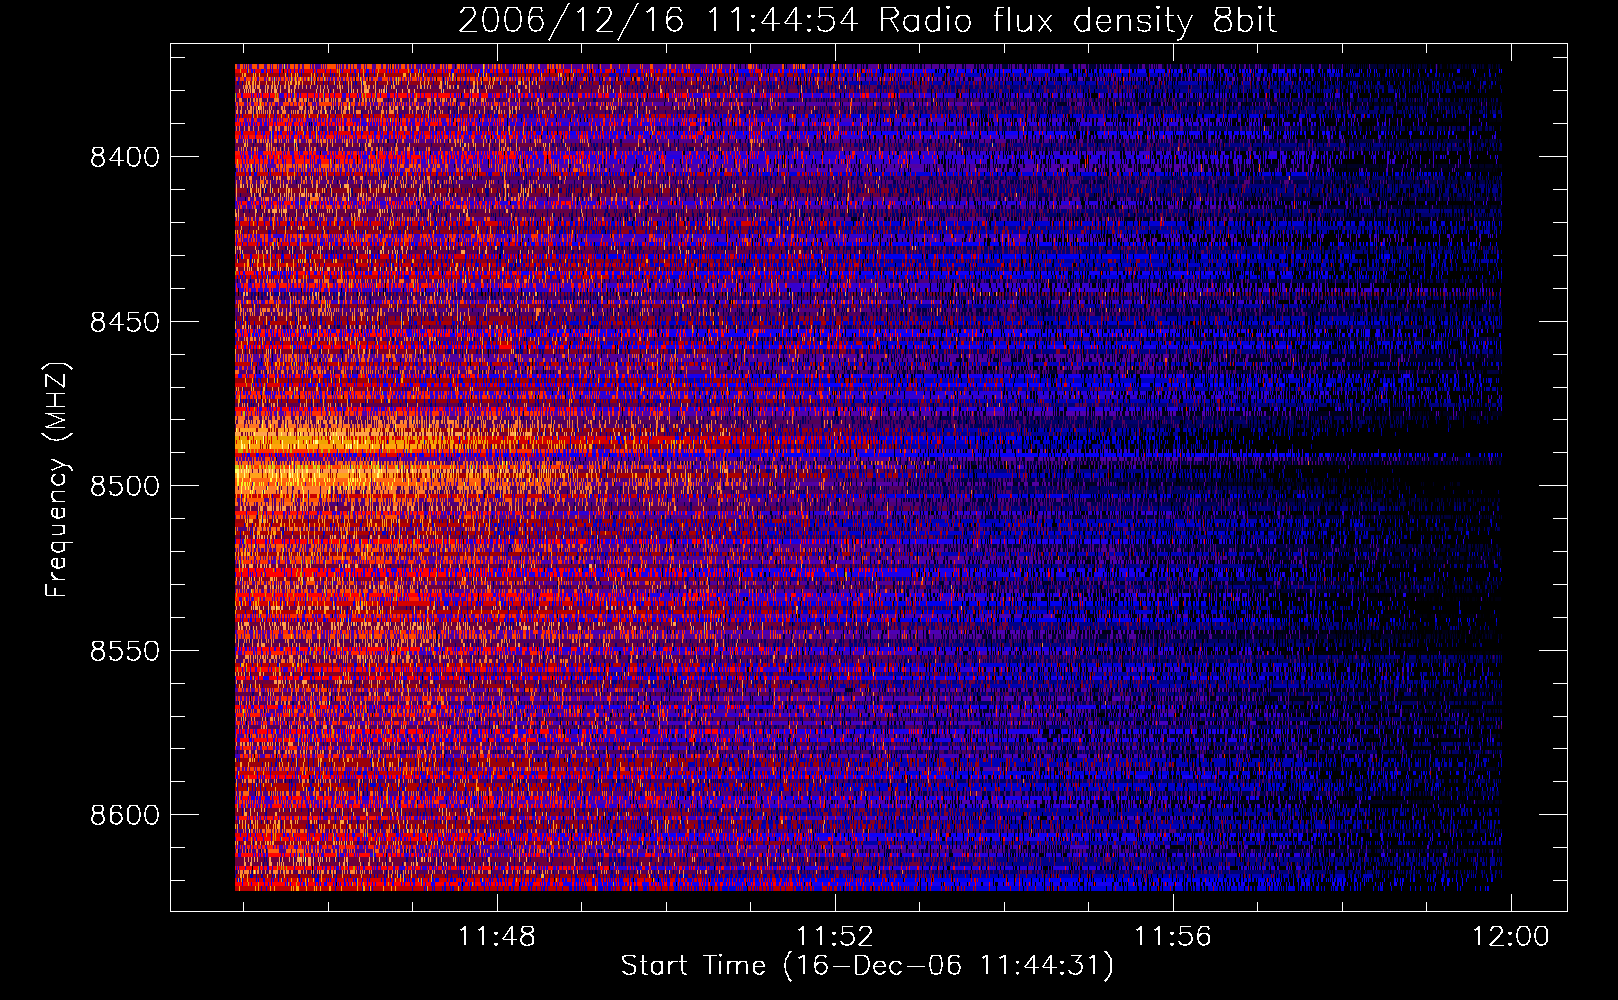Click the 'Start Time (16-Dec-06 11:44:31)' caption

[867, 966]
